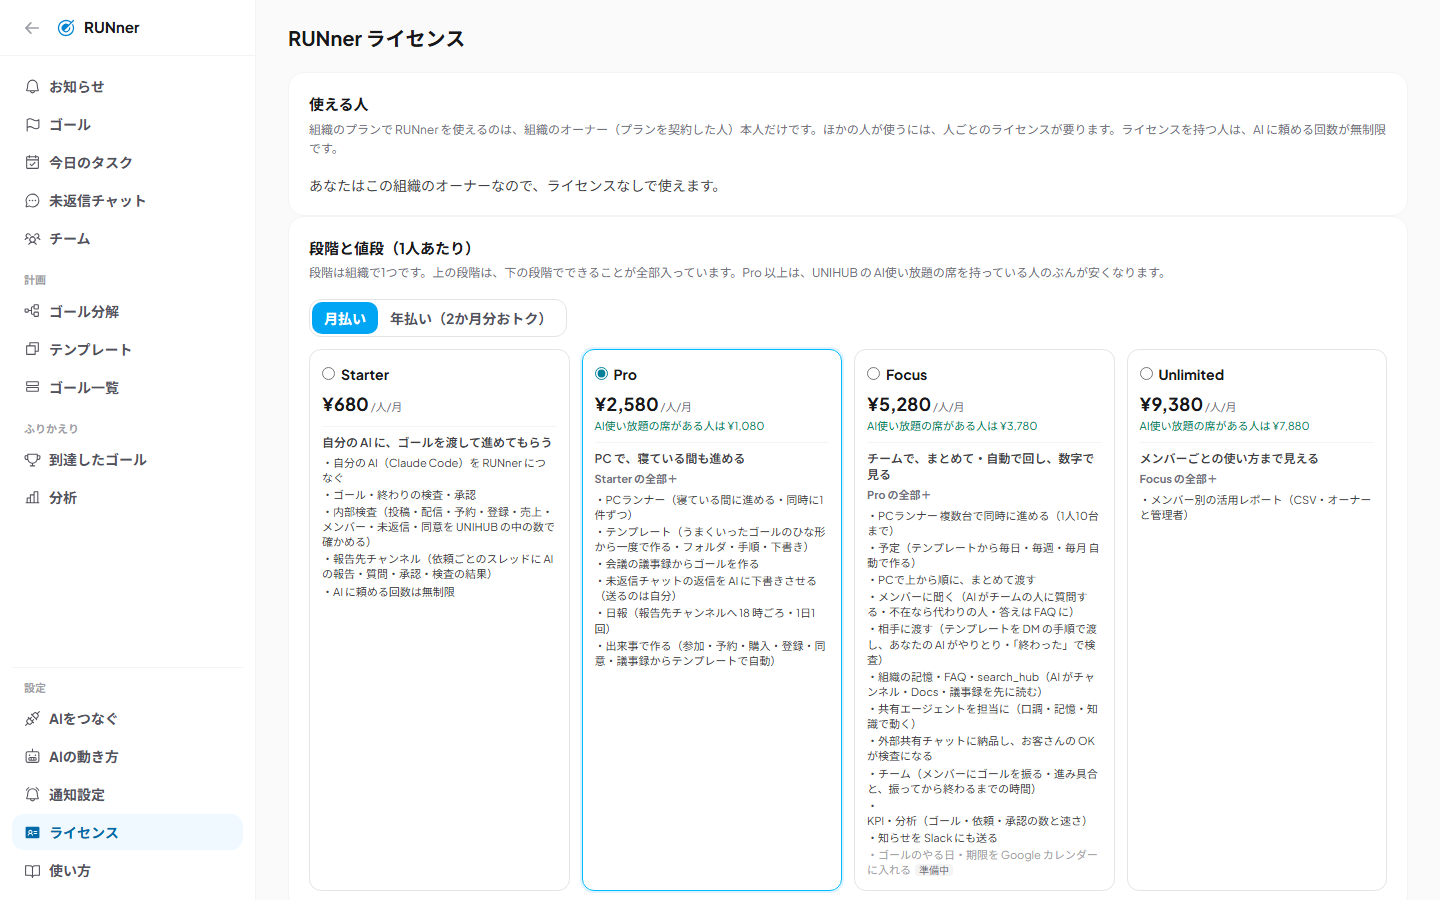
Task: Select the Focus plan radio button
Action: coord(873,374)
